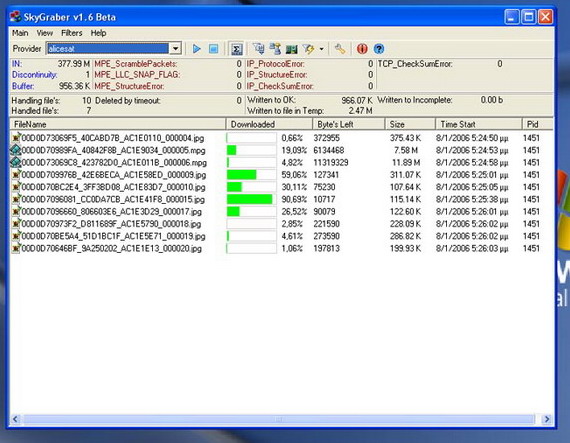Viewport: 570px width, 443px height.
Task: Click jpg icon of file ending _000017.jpg
Action: (16, 212)
